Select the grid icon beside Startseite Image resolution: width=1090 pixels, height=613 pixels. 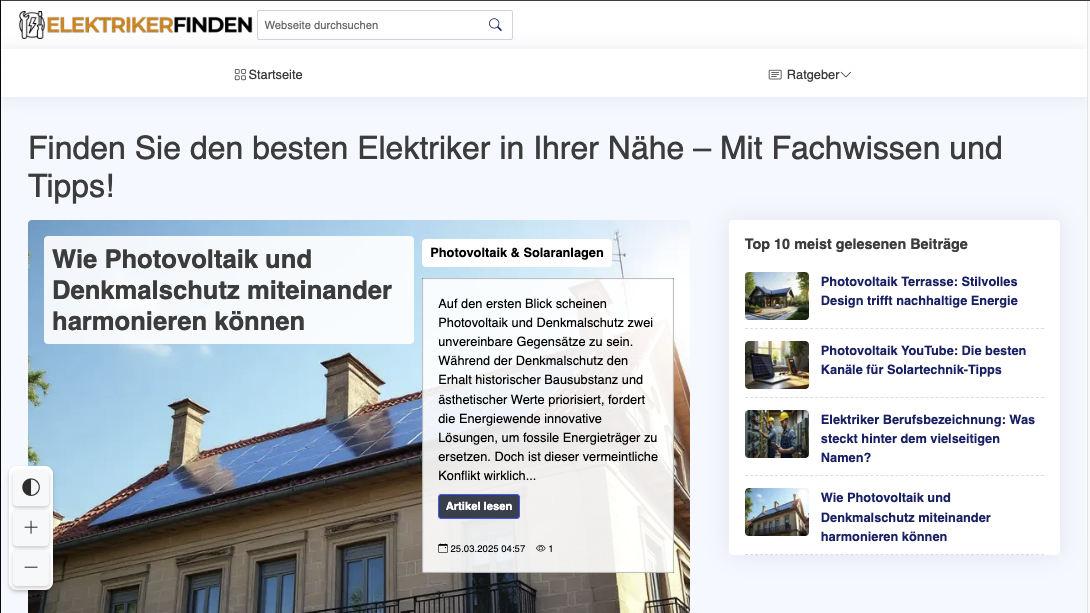(238, 74)
